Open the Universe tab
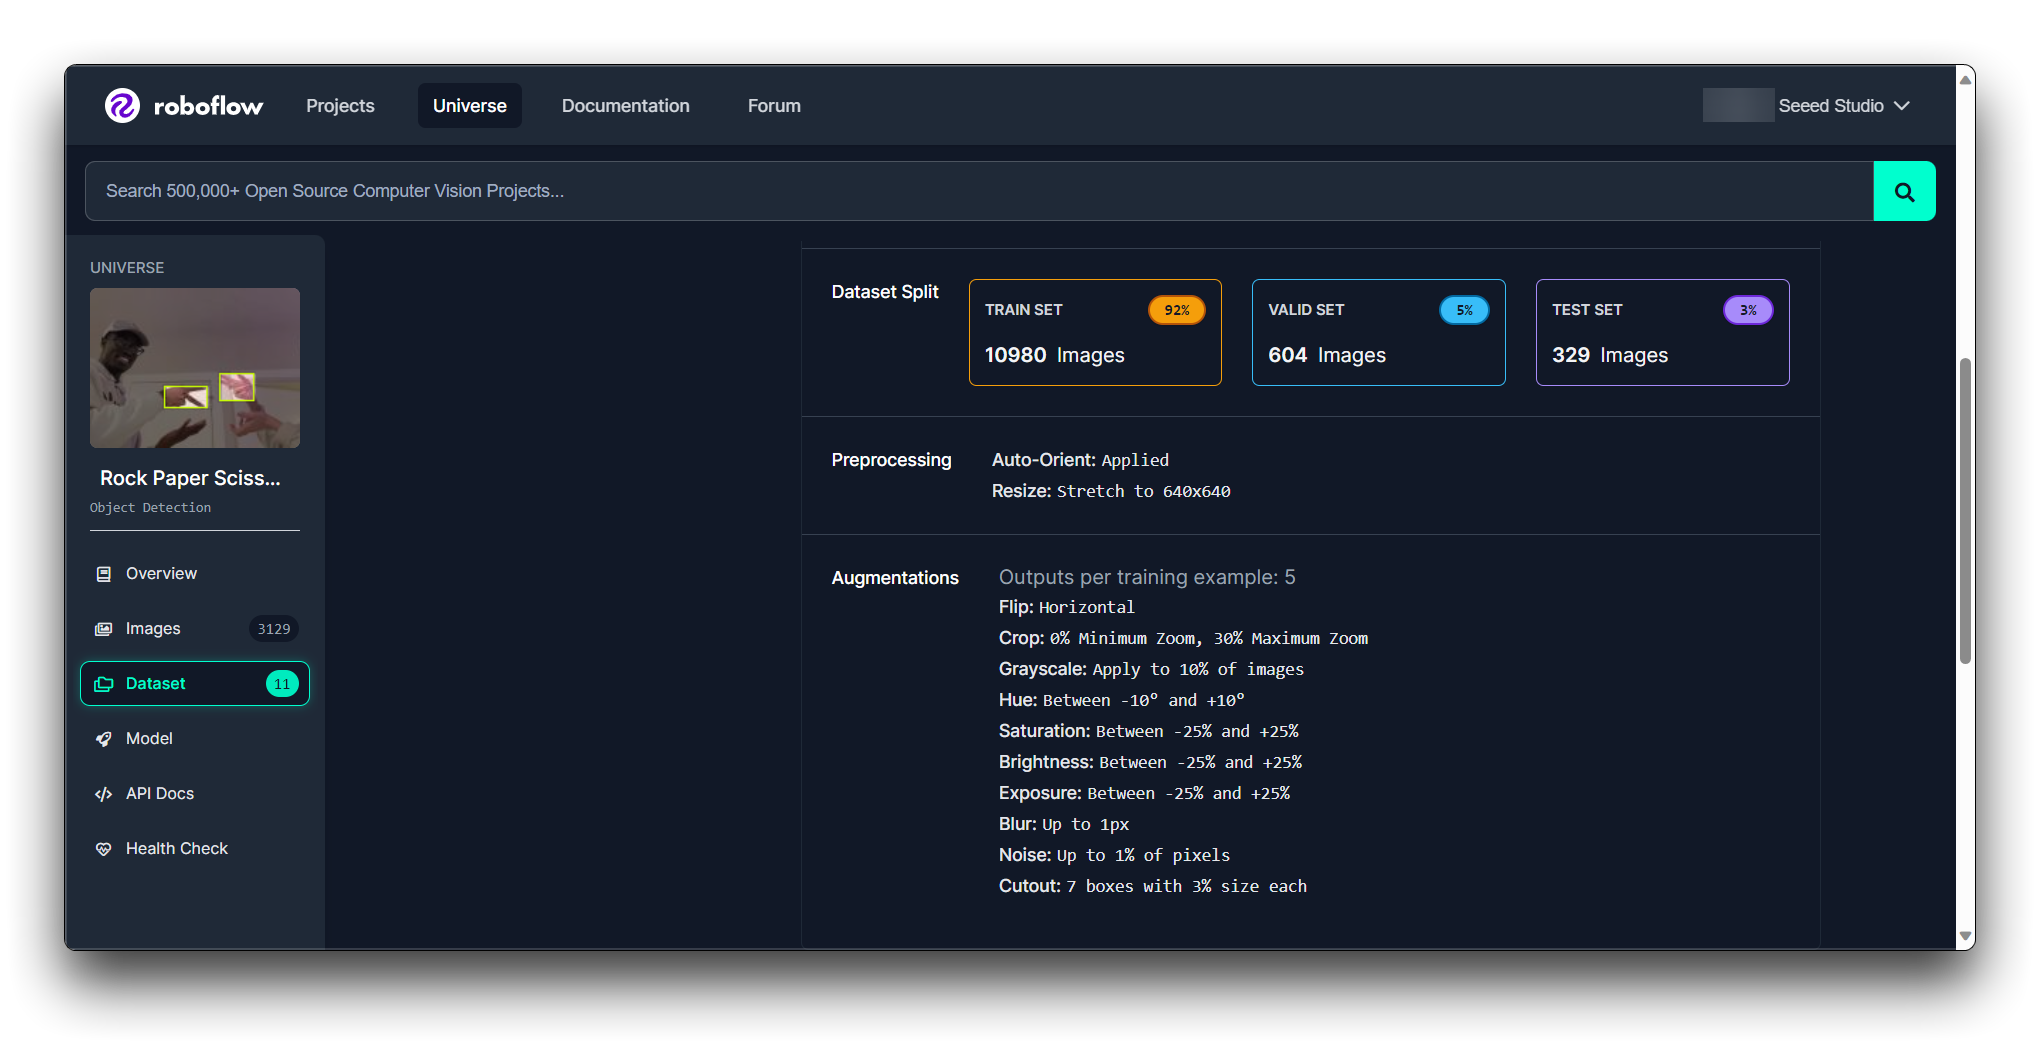2040x1047 pixels. click(470, 106)
